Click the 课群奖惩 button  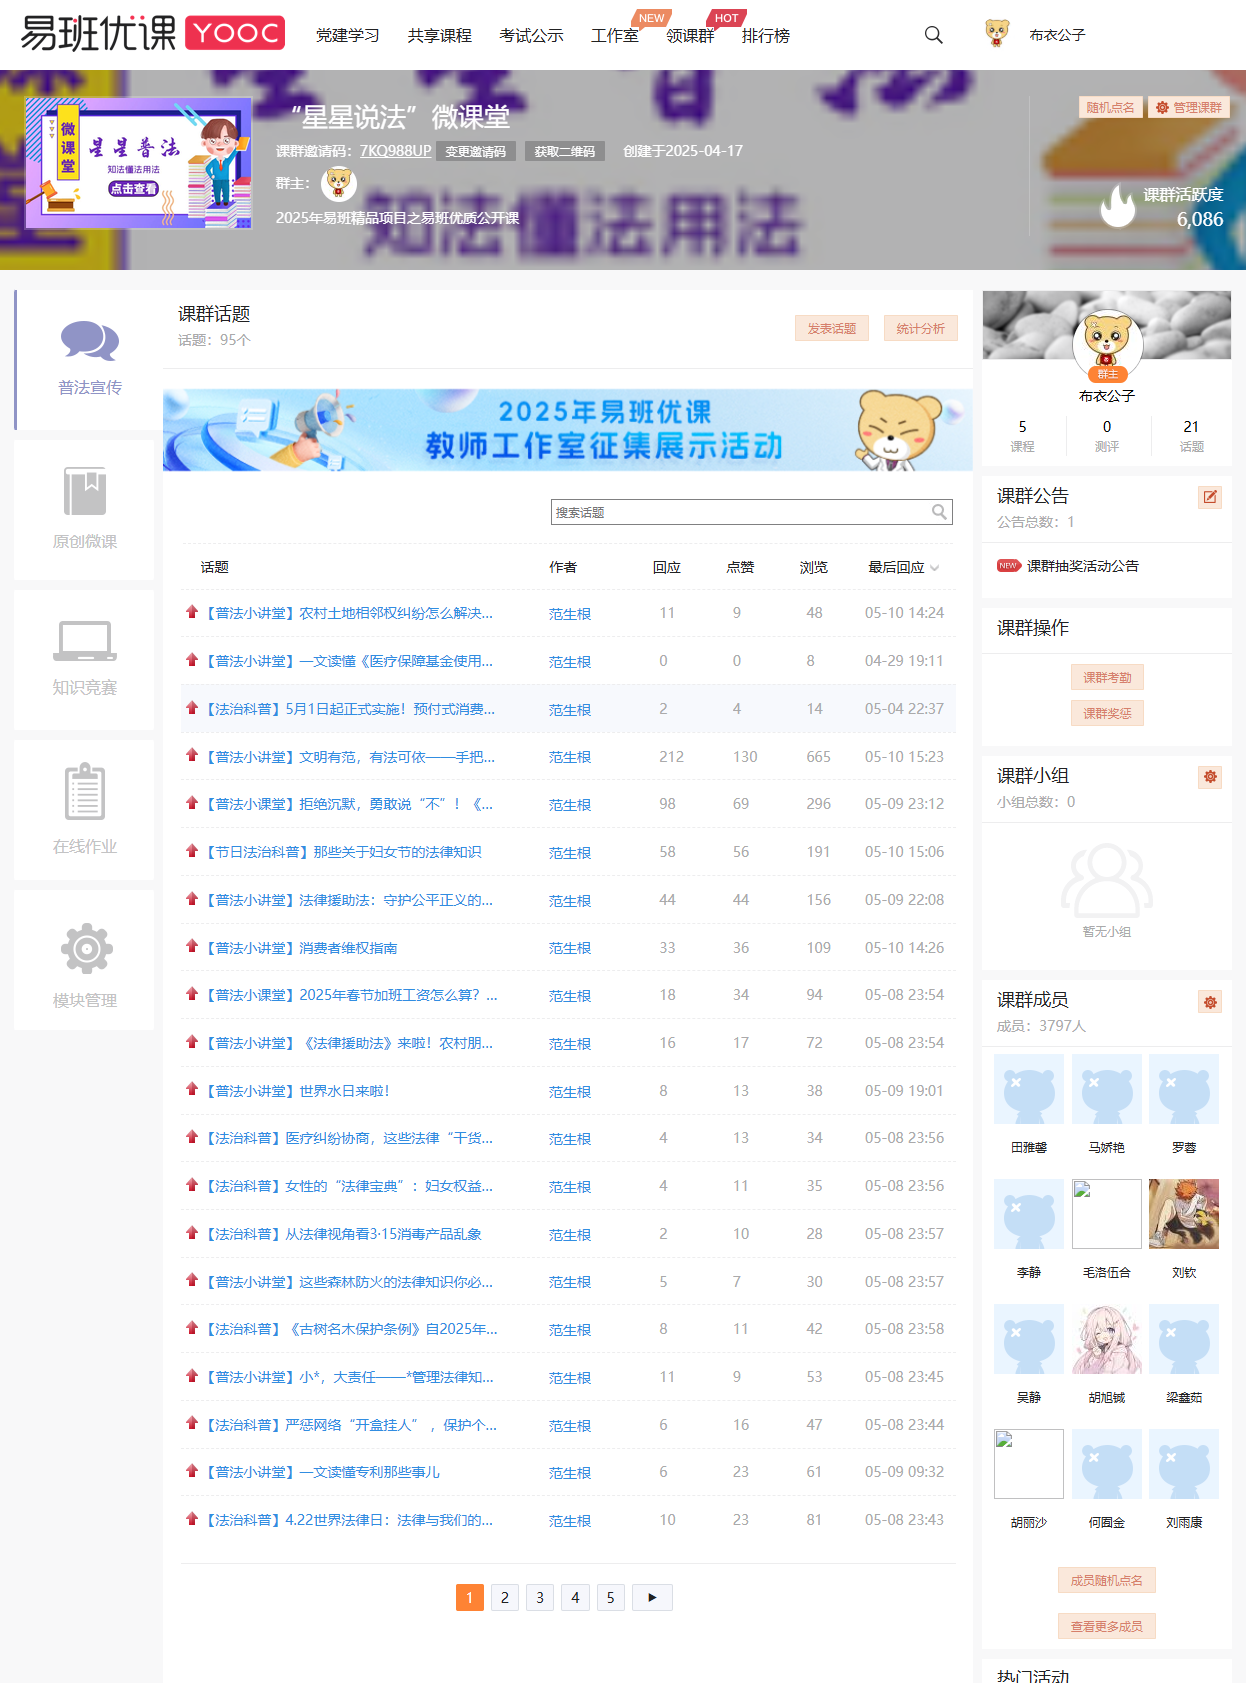[1107, 713]
